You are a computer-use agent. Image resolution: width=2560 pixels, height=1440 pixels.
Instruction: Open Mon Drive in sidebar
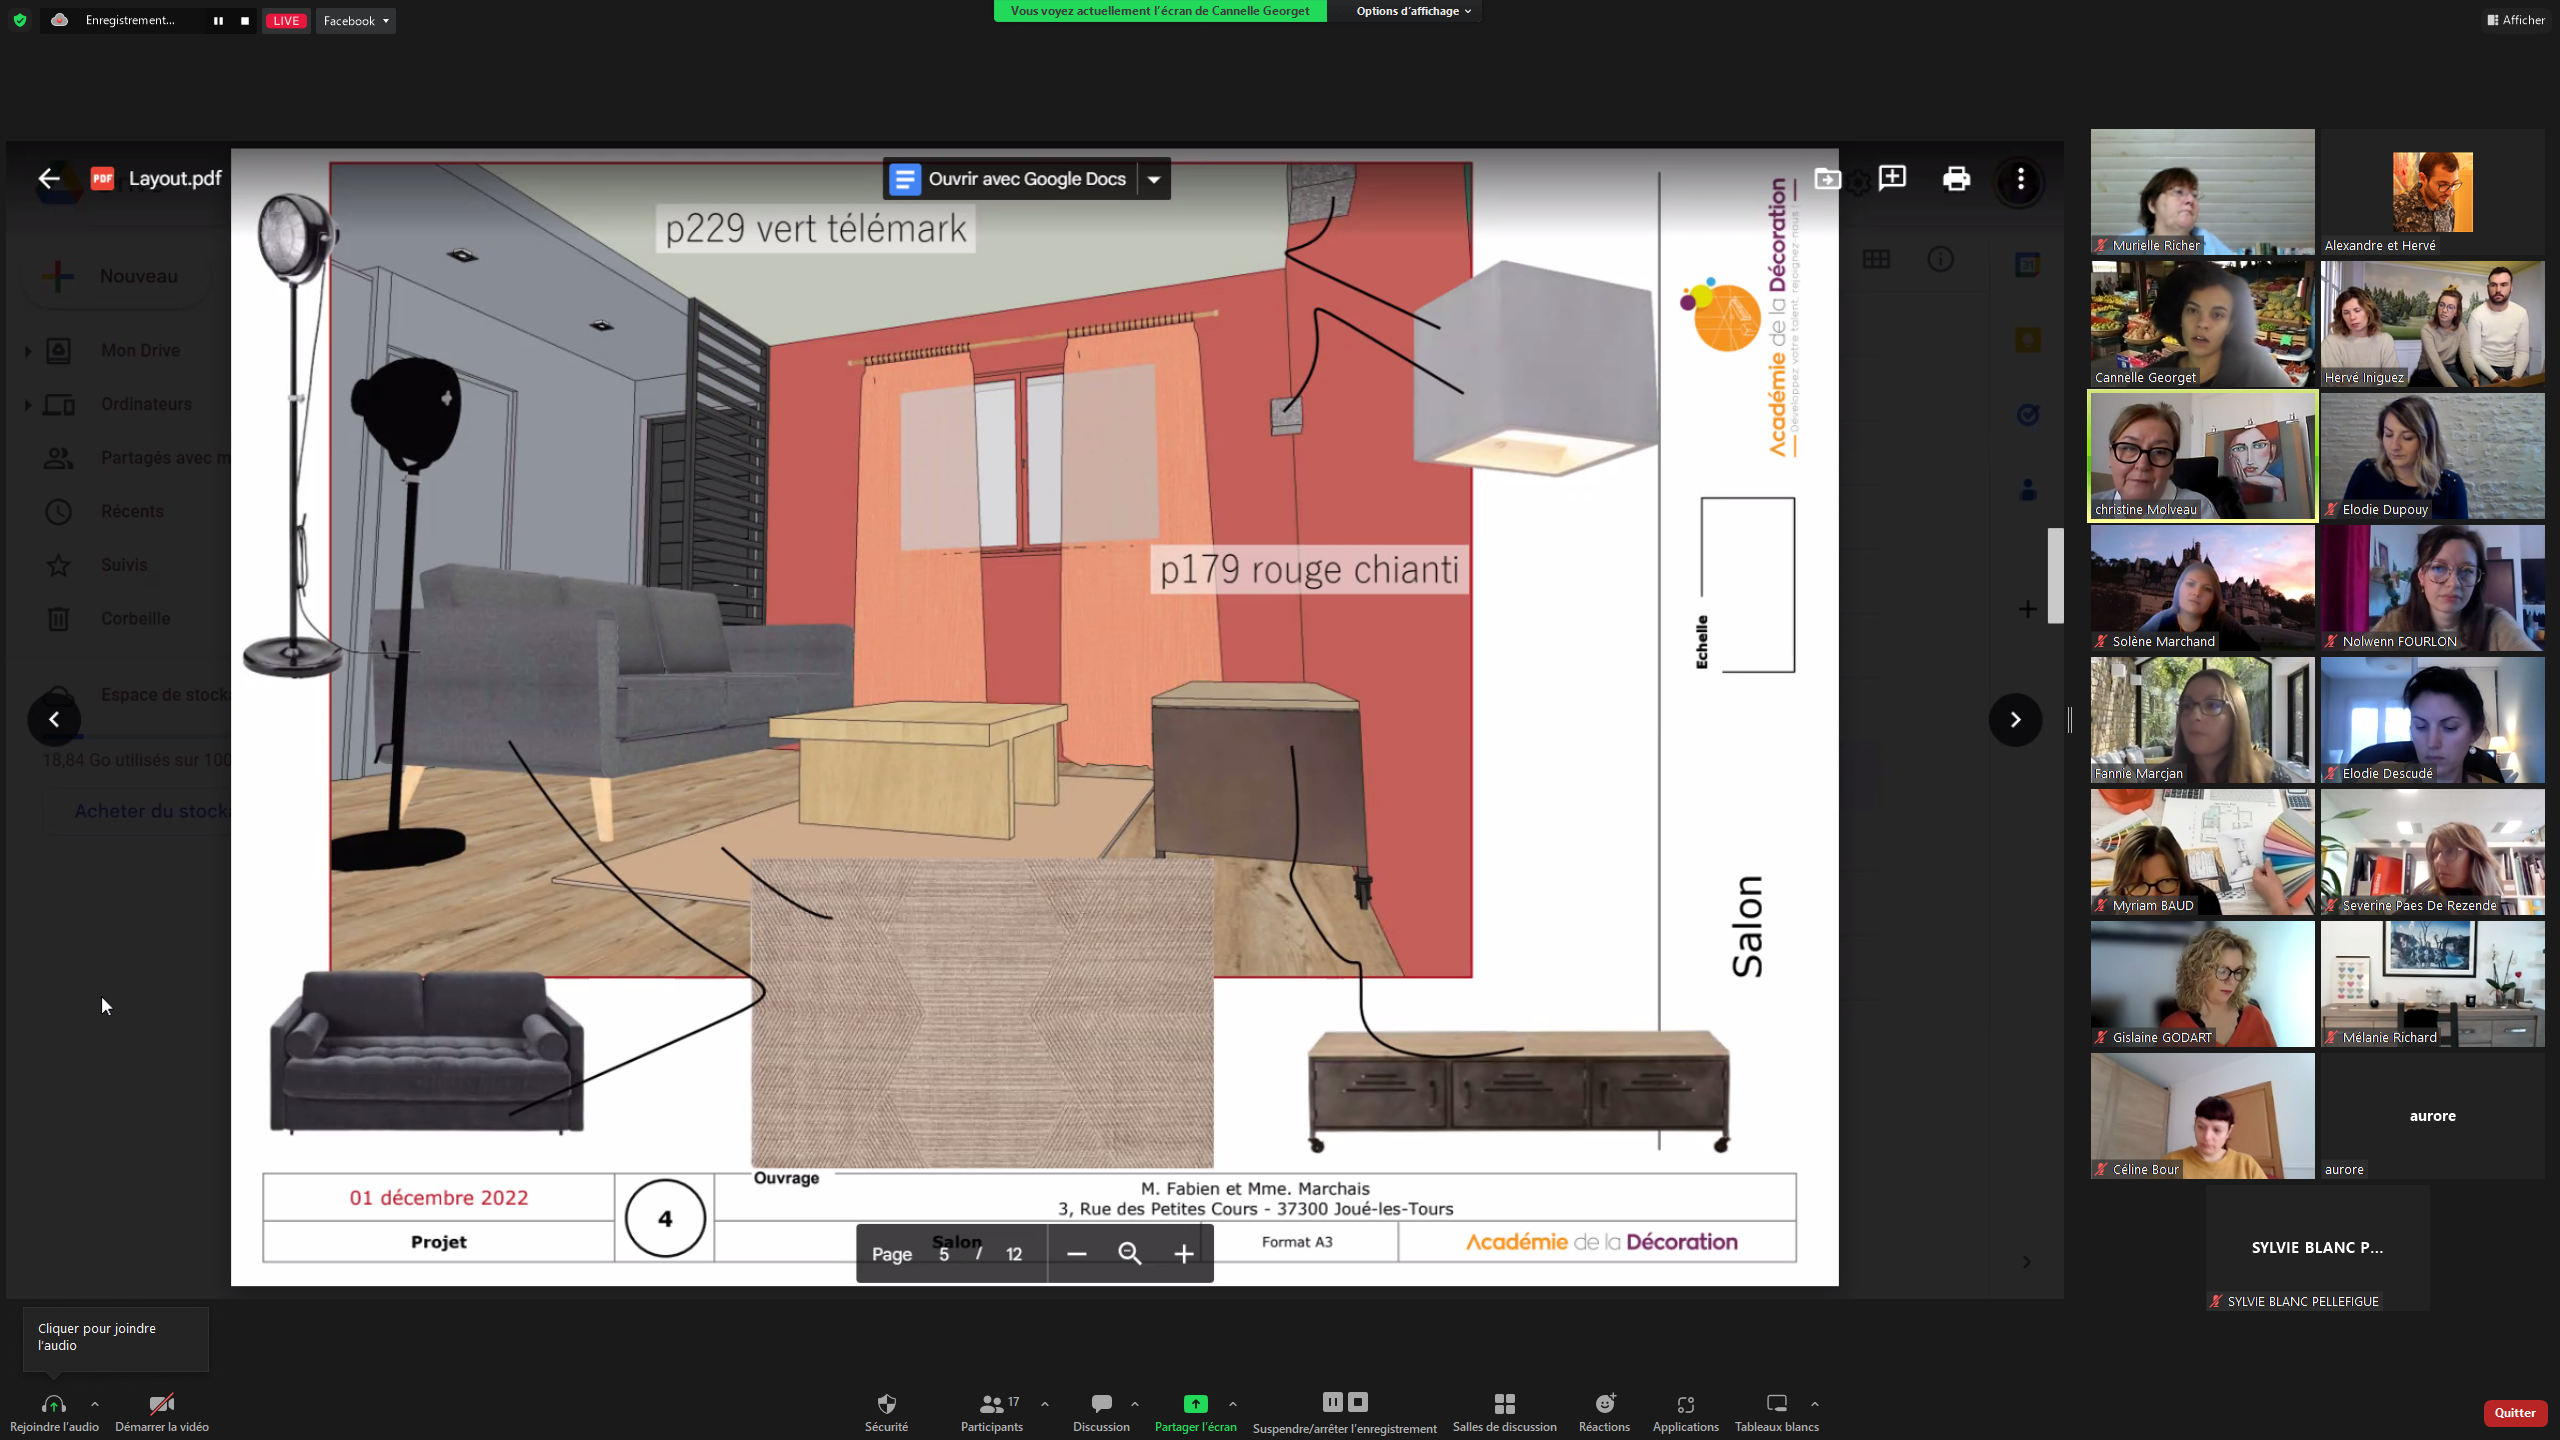140,350
